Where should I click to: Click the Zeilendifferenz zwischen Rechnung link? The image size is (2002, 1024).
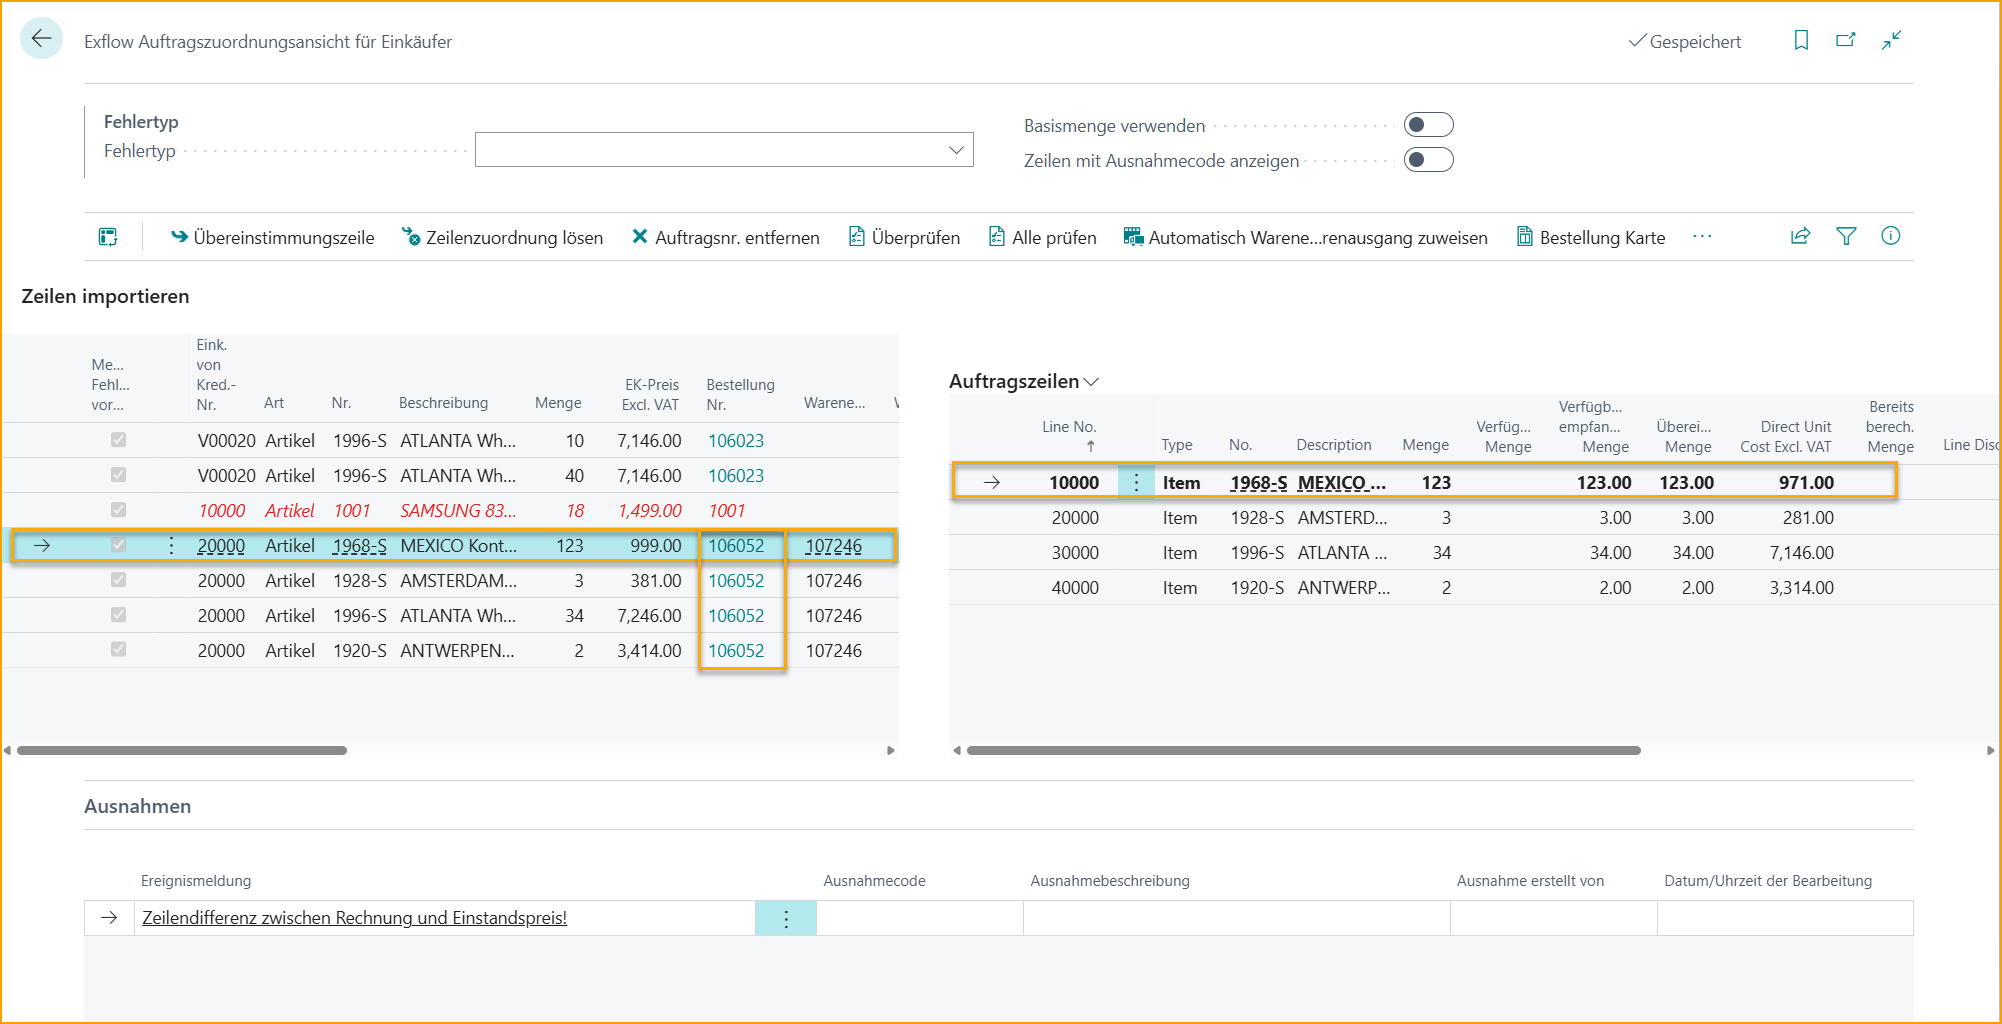(354, 918)
